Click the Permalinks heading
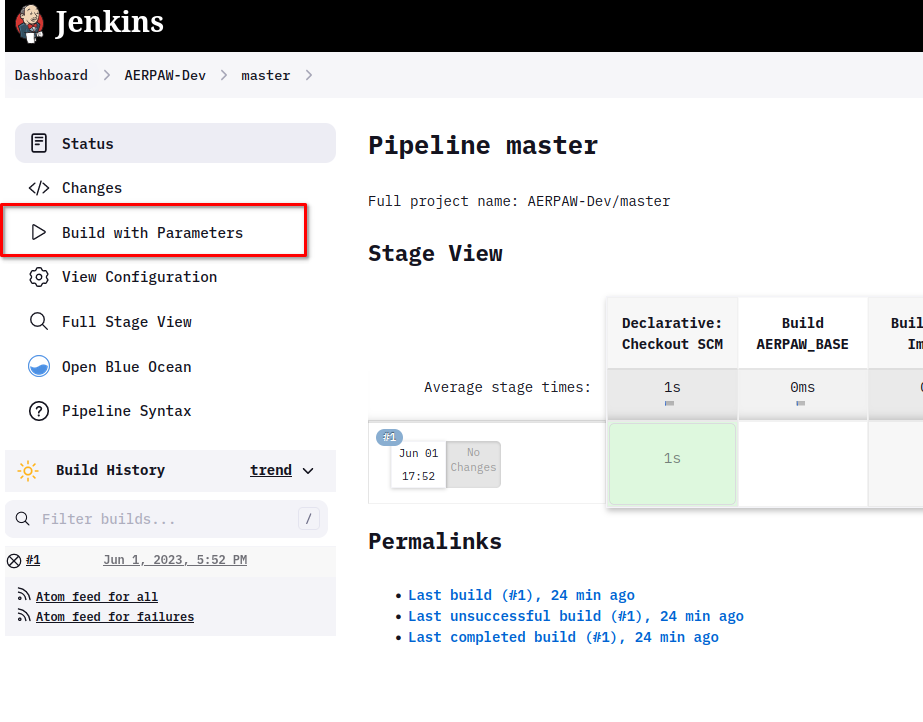 435,541
